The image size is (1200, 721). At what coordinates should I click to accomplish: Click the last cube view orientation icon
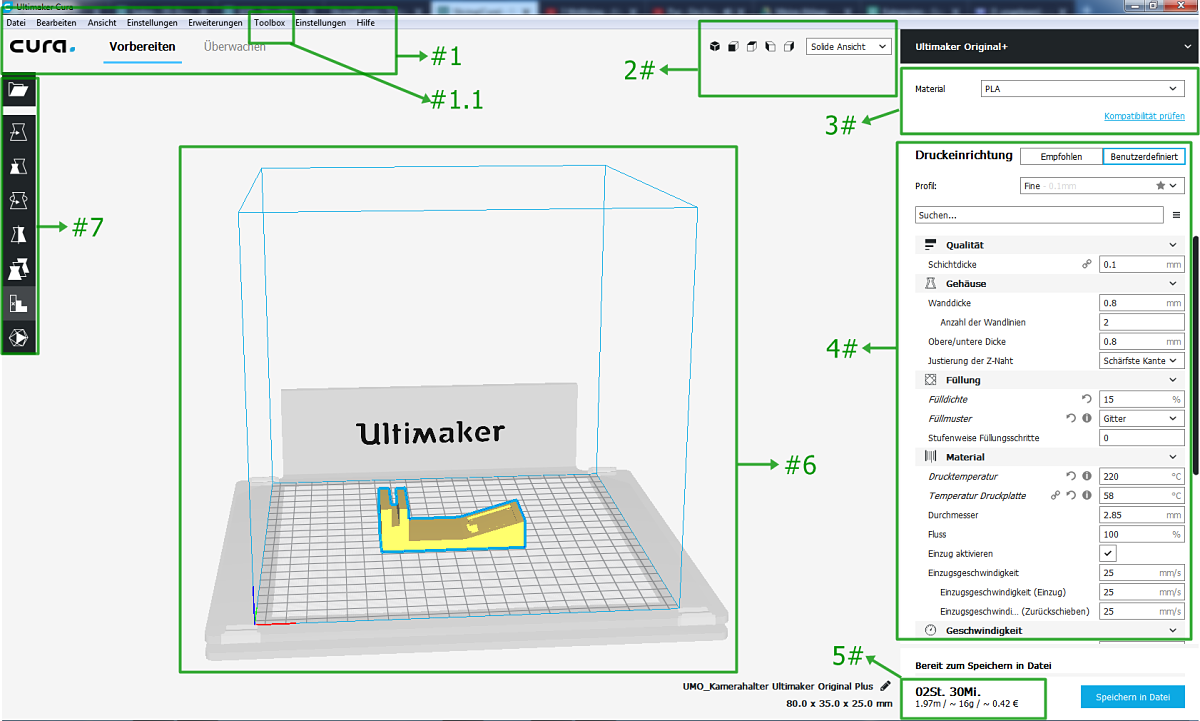789,46
